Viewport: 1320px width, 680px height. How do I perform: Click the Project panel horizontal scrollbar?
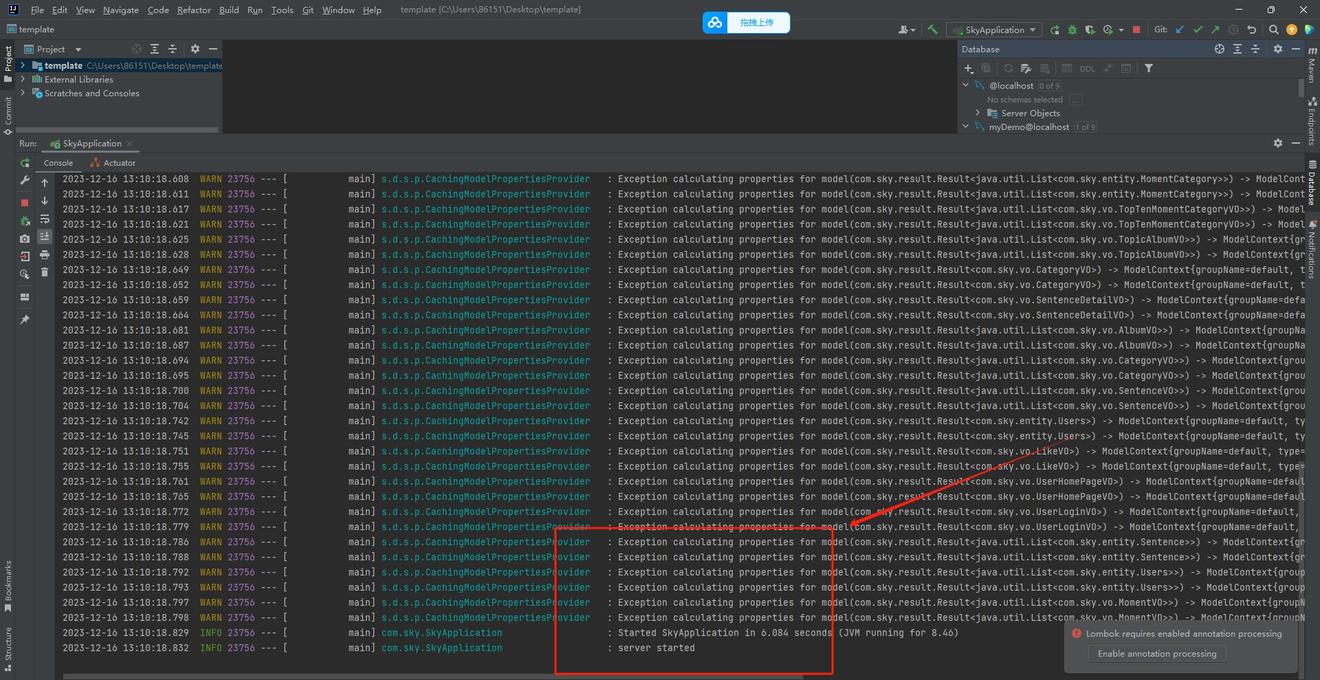(120, 129)
